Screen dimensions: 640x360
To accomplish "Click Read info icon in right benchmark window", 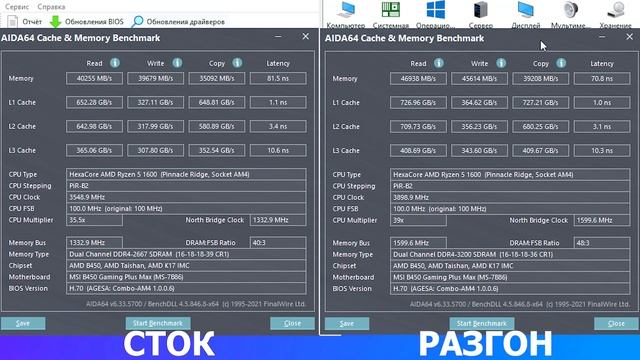I will (439, 63).
